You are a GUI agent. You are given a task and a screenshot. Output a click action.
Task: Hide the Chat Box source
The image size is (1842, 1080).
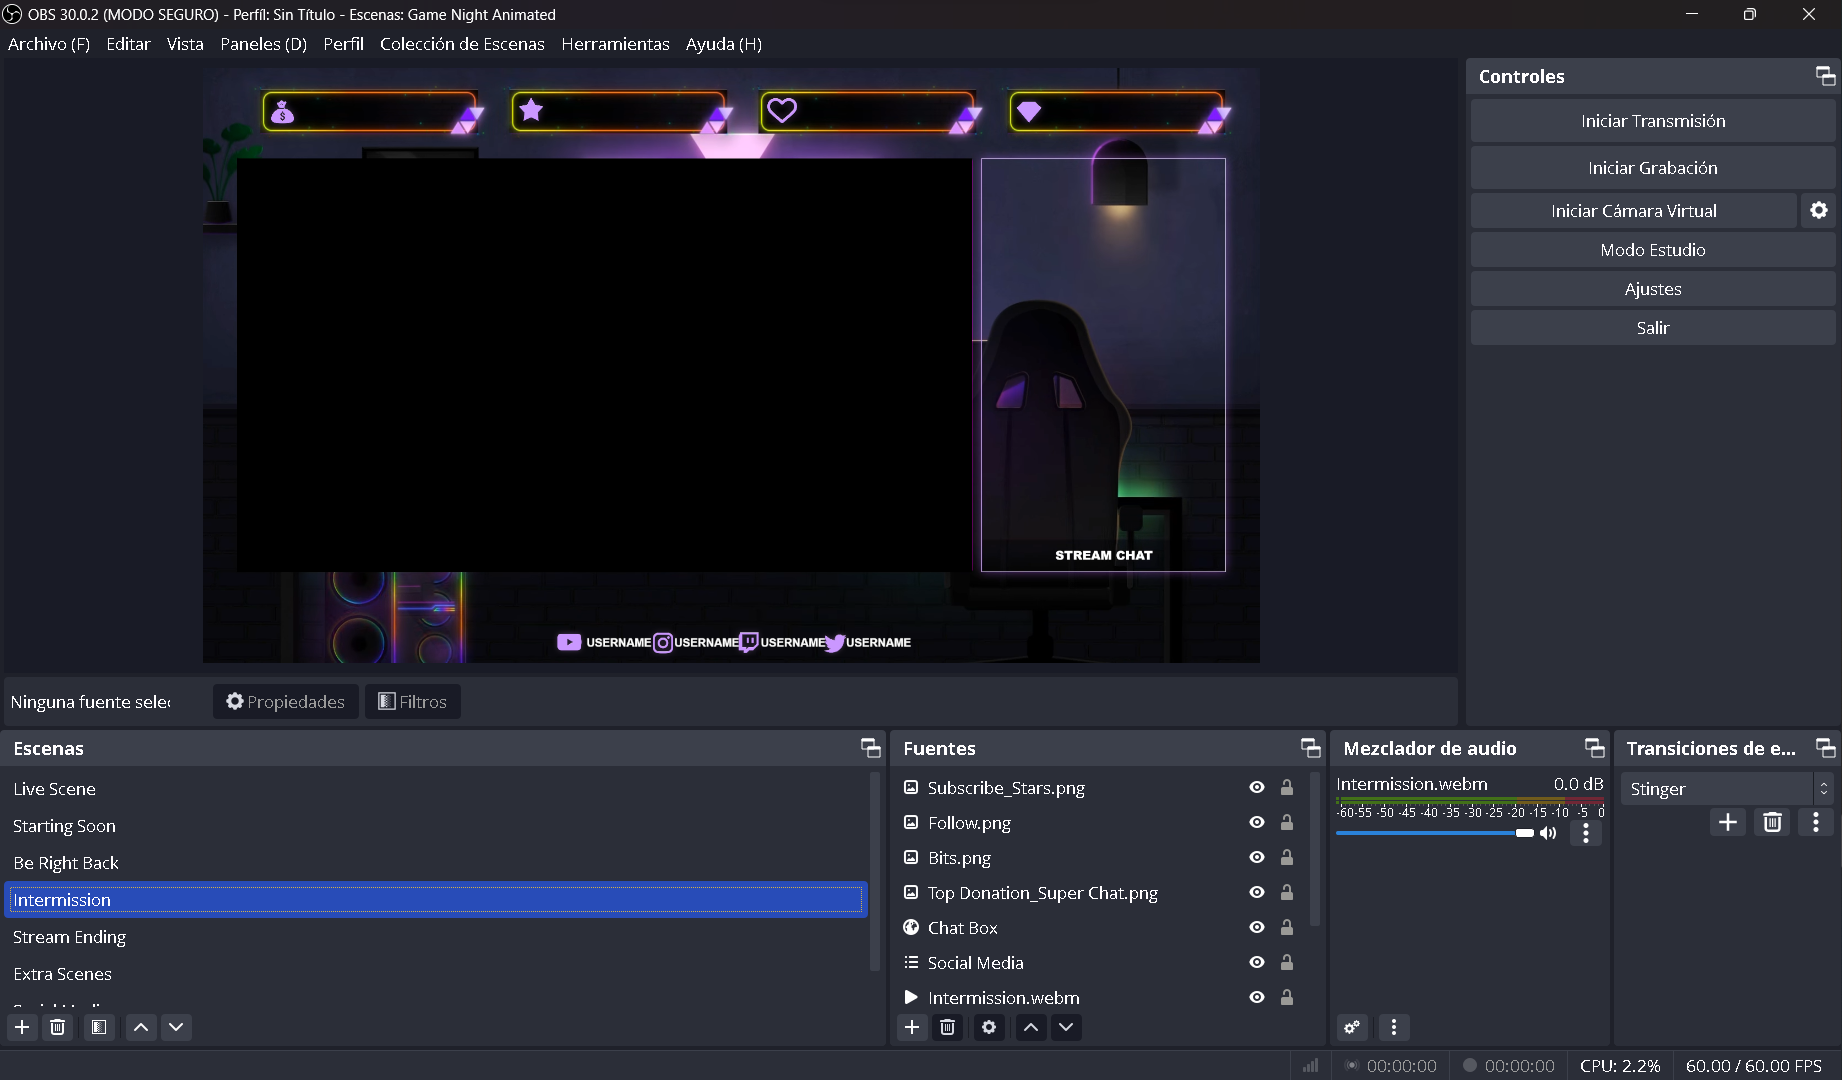pos(1257,928)
